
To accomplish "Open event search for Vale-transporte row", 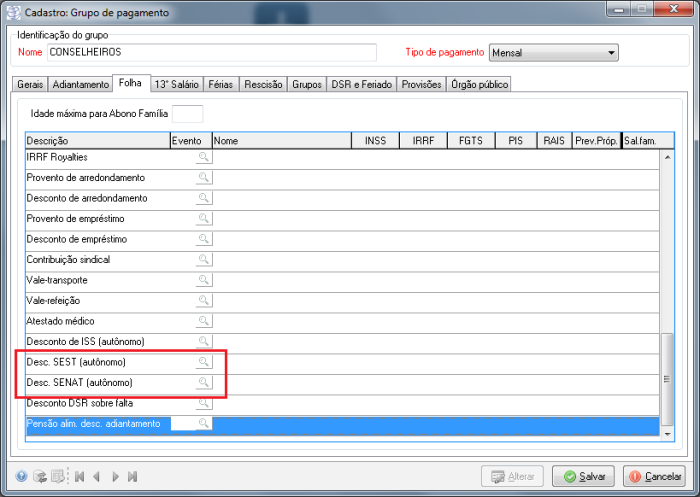I will tap(203, 280).
